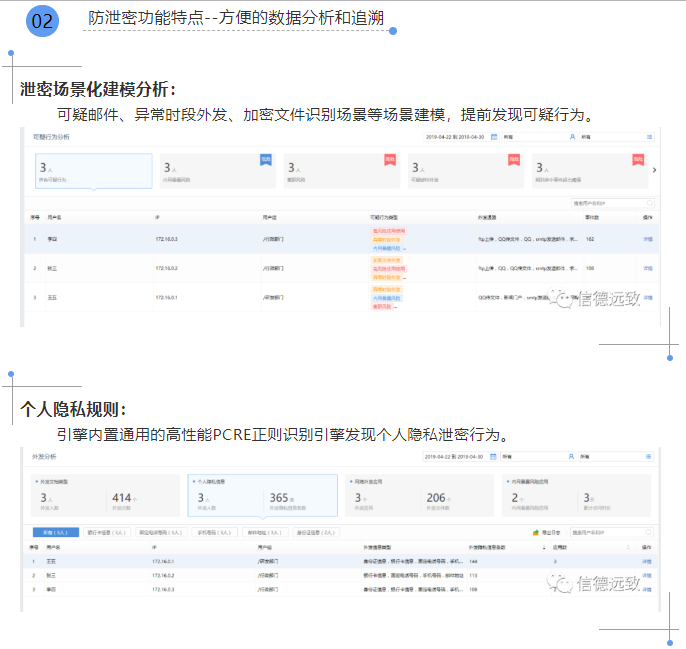
Task: Open calendar icon in 可疑行为分析 date range
Action: (494, 136)
